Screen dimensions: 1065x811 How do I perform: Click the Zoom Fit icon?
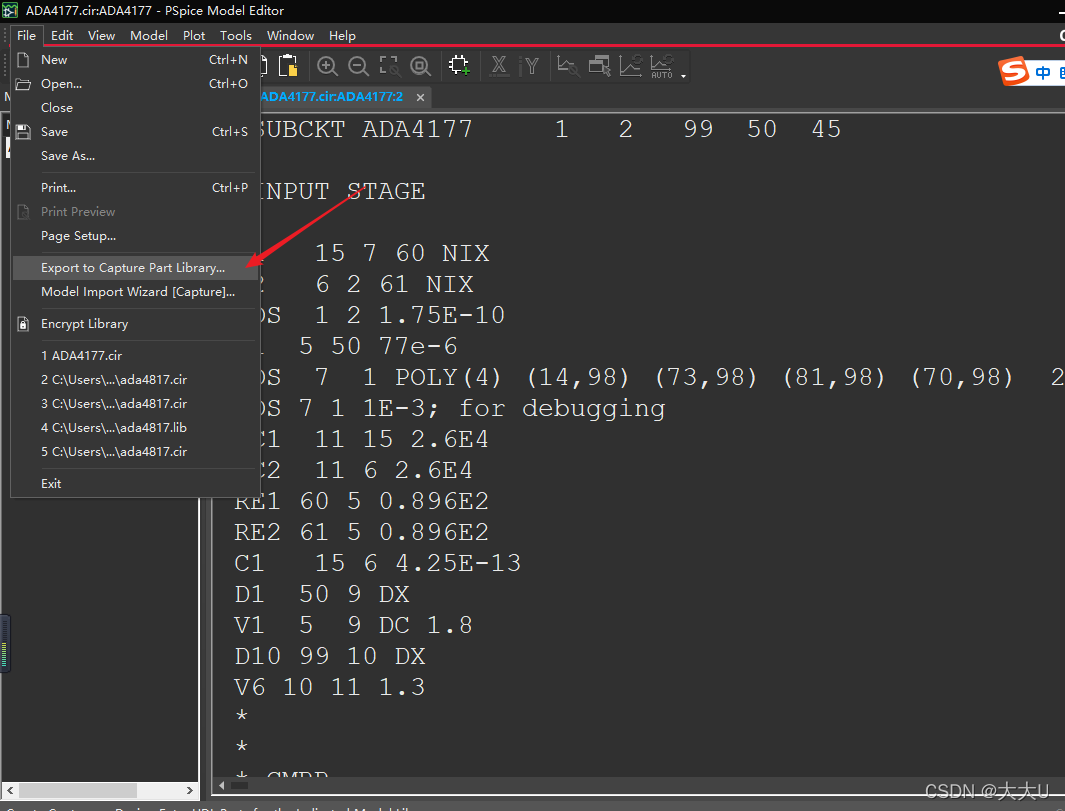pos(420,66)
